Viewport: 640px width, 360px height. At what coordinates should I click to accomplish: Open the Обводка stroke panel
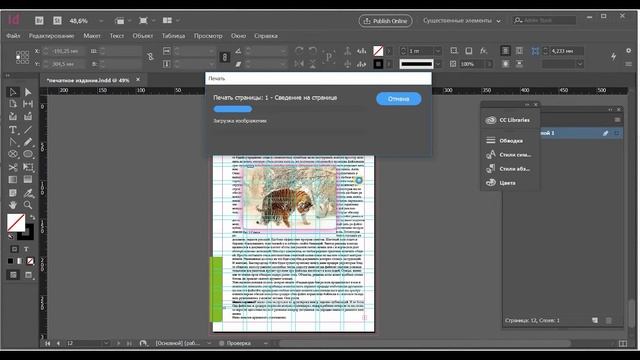[505, 140]
